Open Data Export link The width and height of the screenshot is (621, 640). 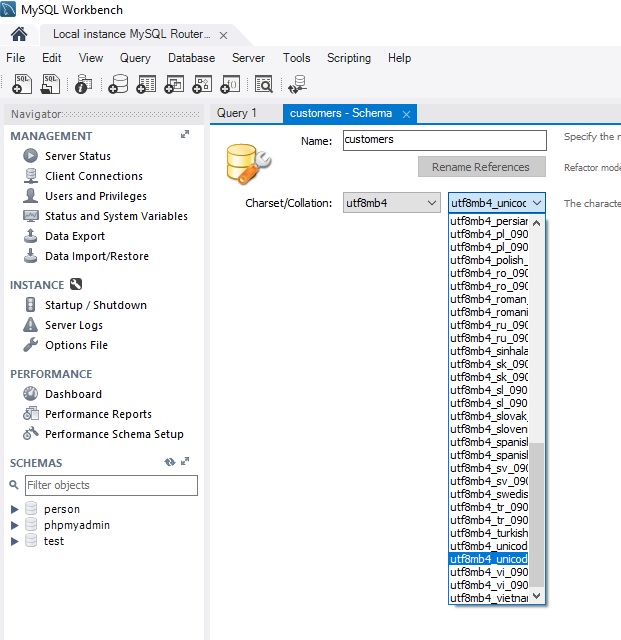coord(75,236)
